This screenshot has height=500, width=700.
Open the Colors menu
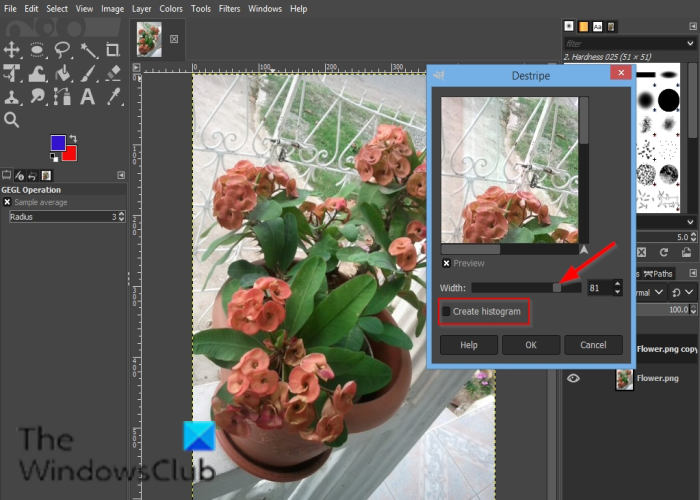173,8
